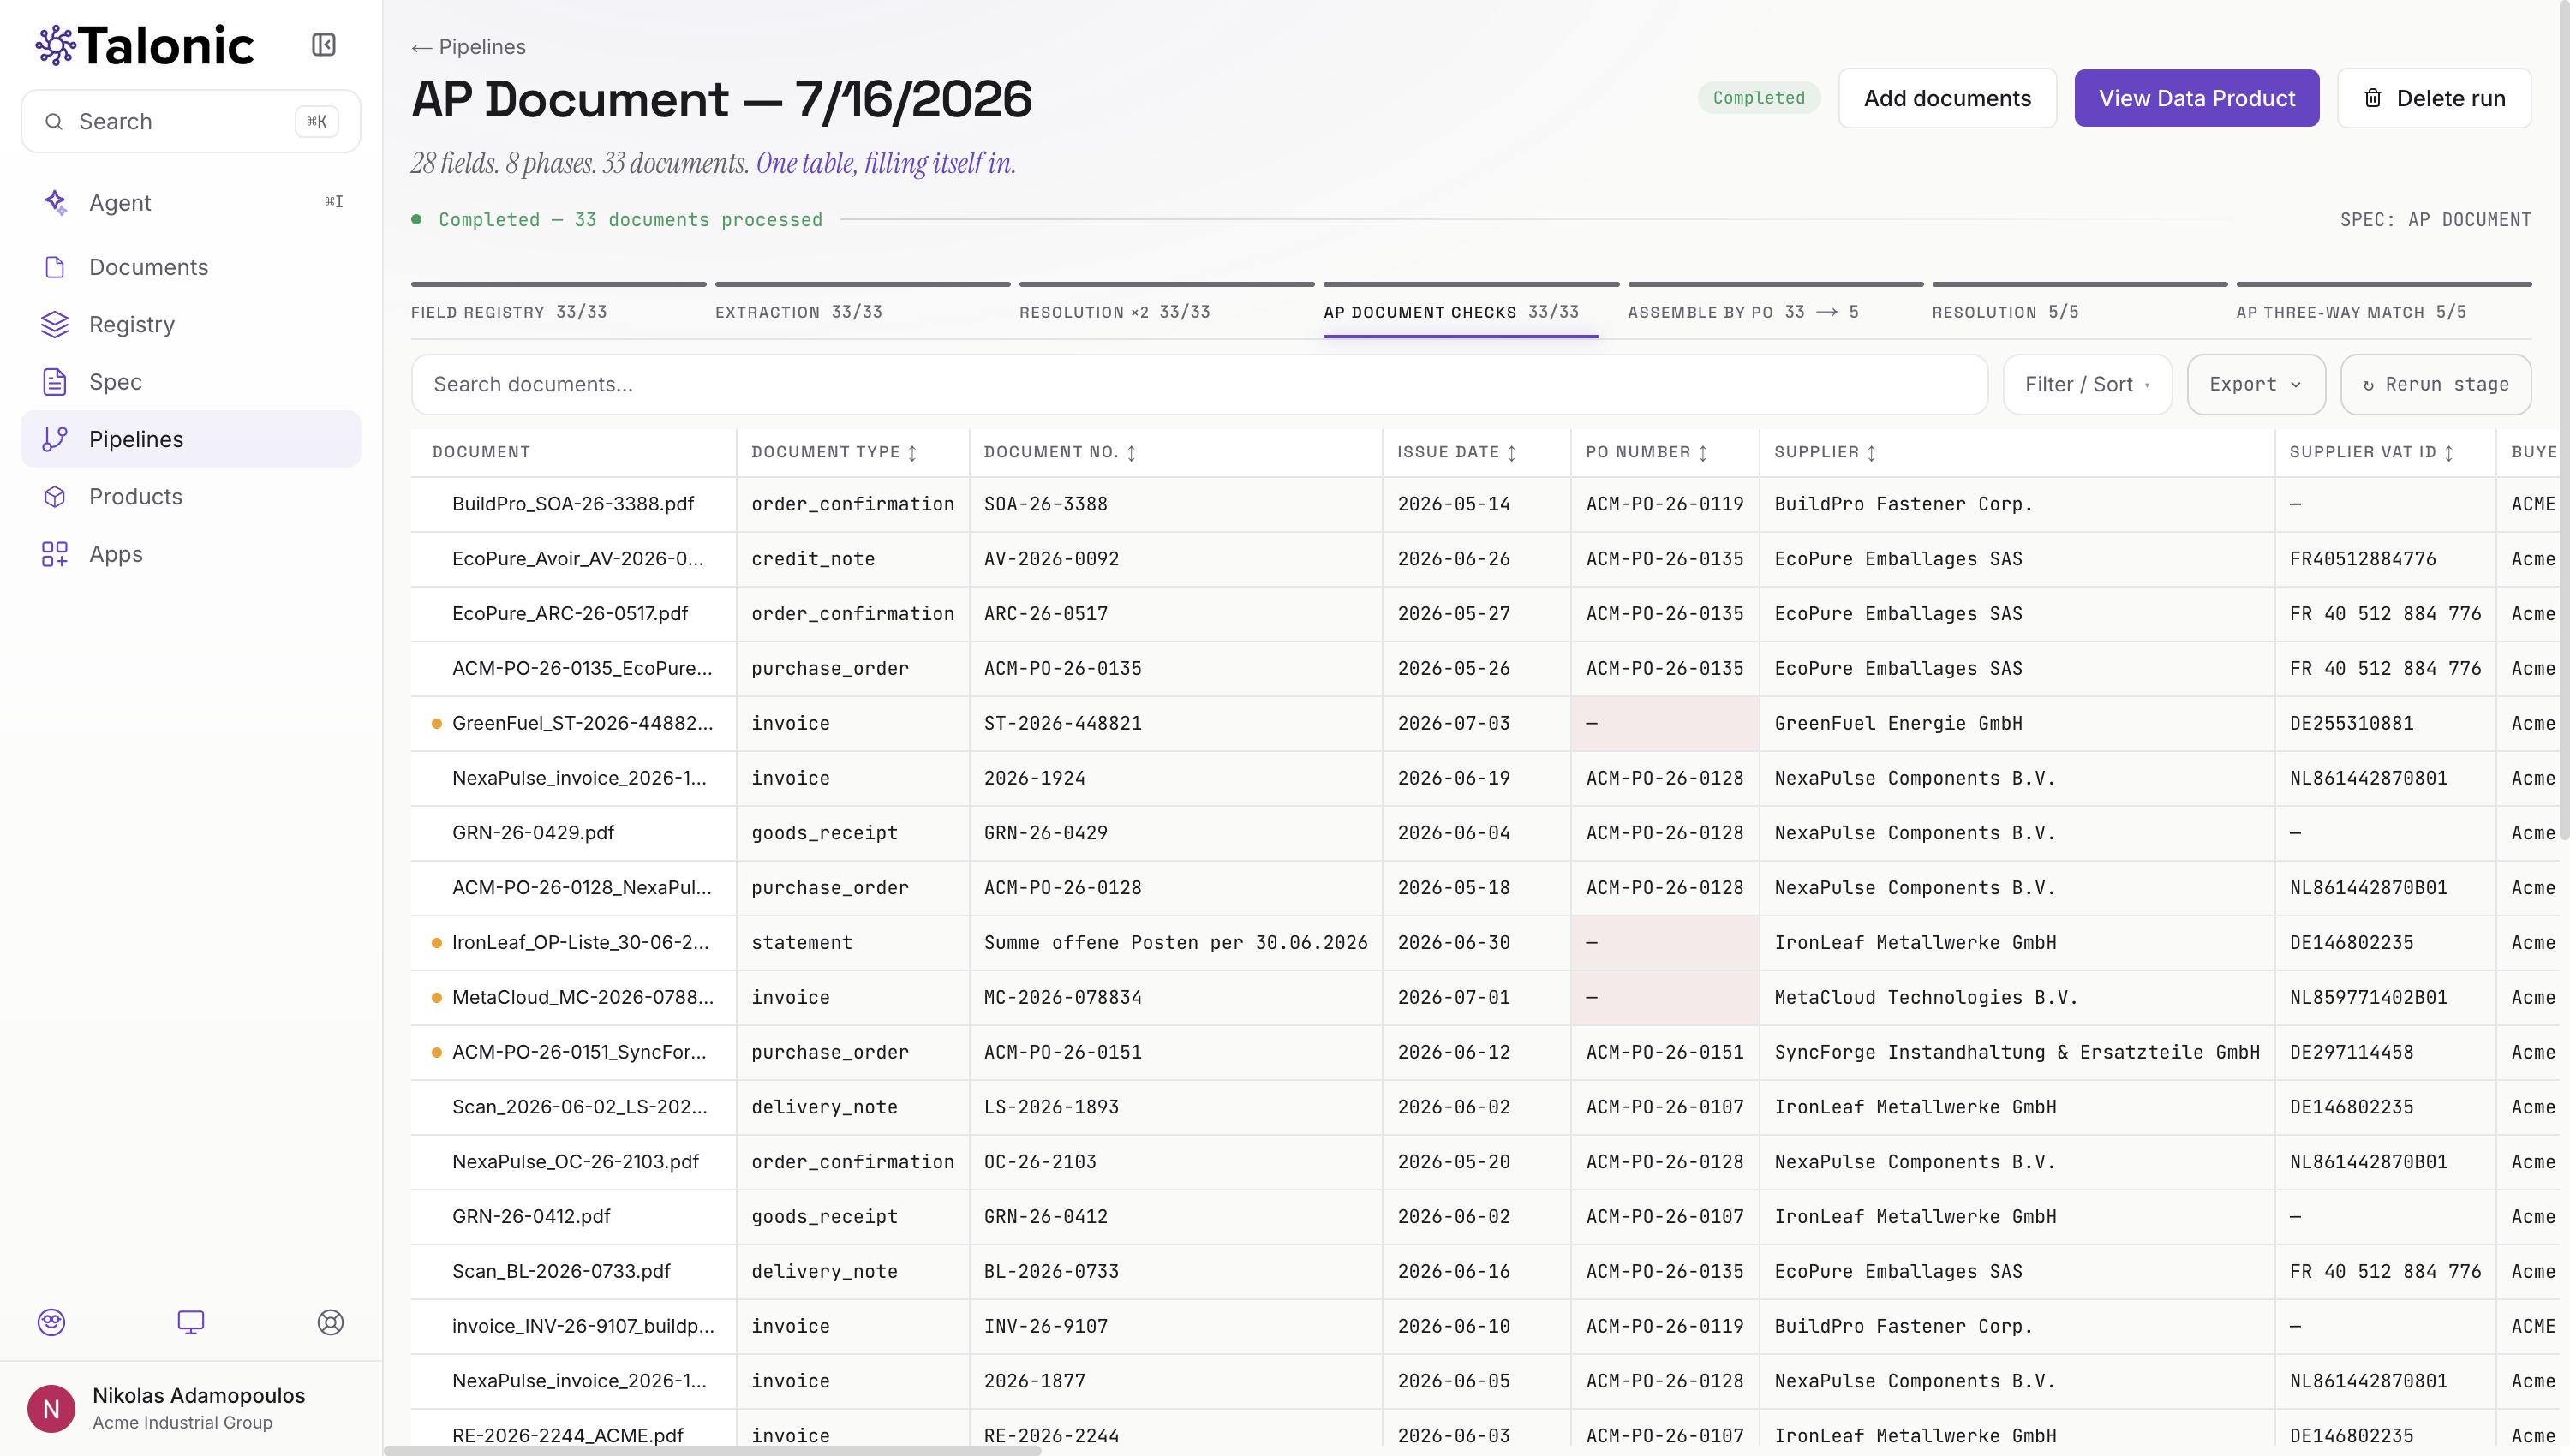
Task: Open Apps from the sidebar
Action: coord(191,554)
